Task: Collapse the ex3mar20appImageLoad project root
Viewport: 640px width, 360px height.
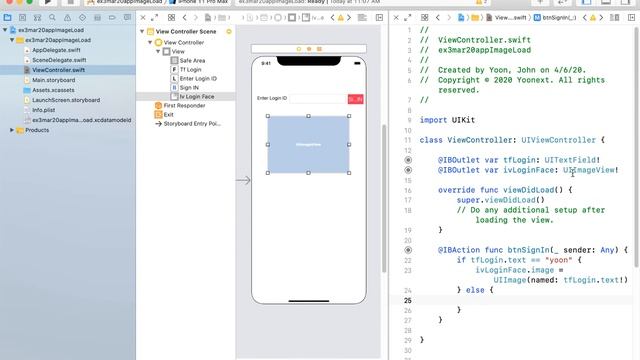Action: click(5, 30)
